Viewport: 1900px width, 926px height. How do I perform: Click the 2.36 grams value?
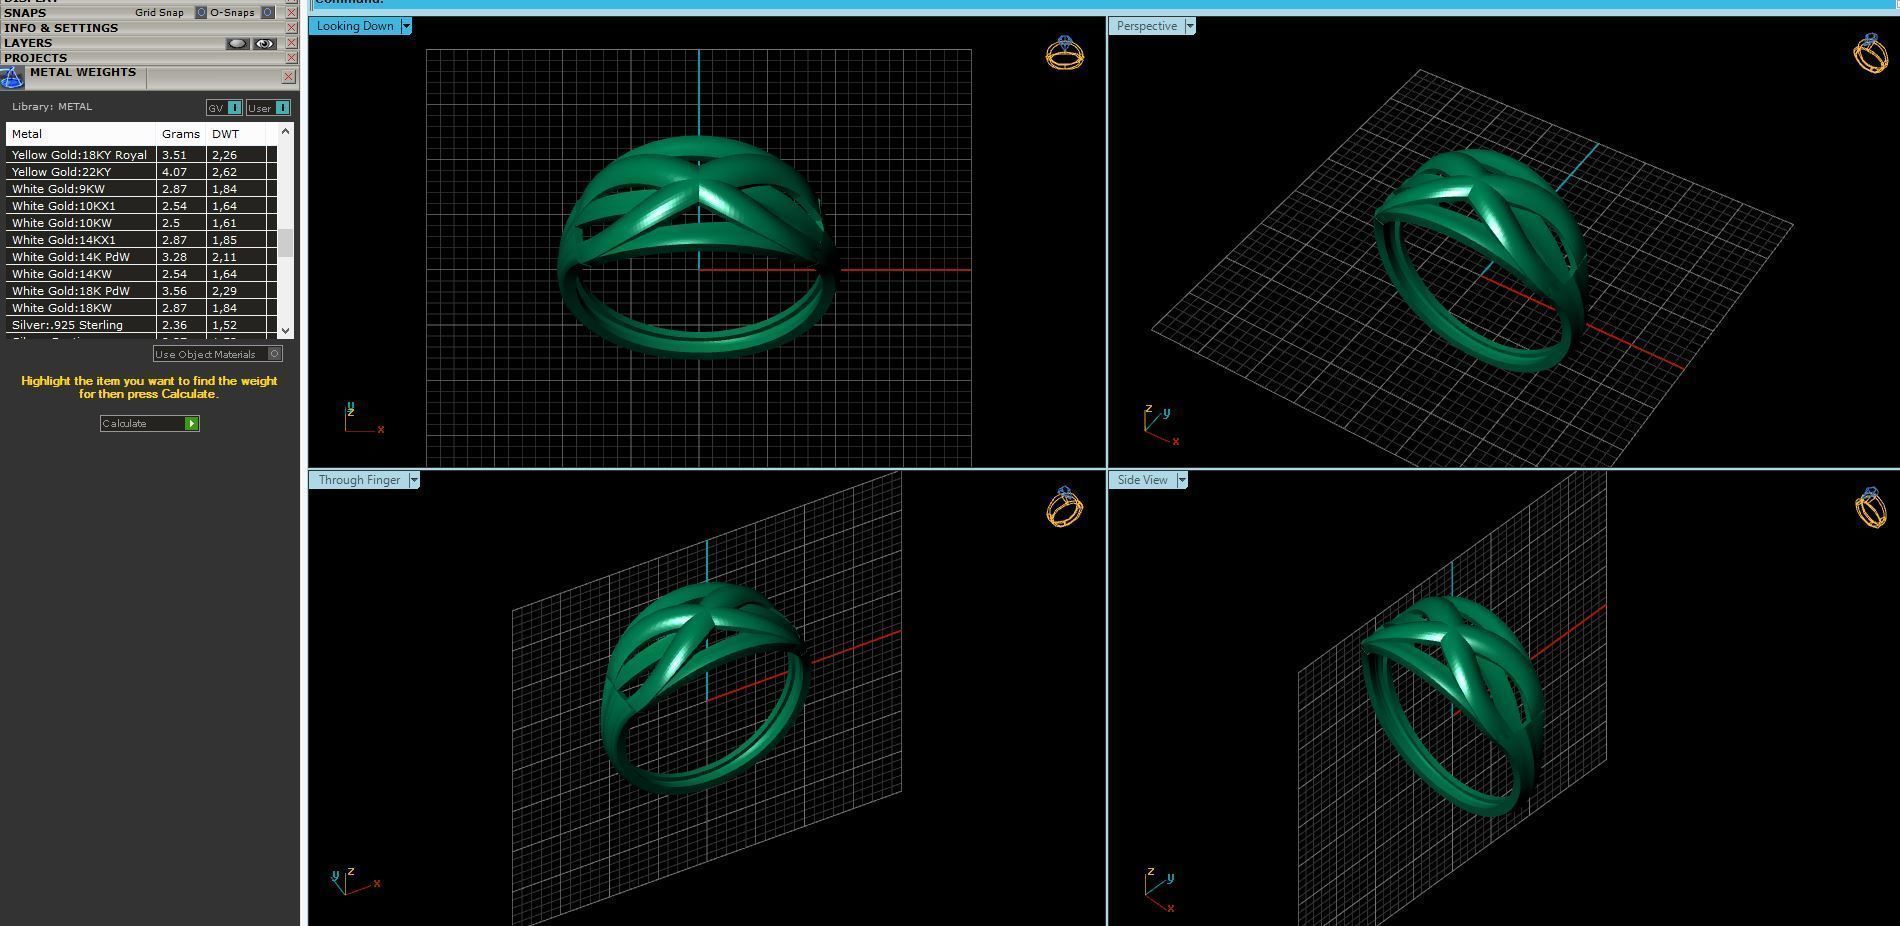coord(174,325)
